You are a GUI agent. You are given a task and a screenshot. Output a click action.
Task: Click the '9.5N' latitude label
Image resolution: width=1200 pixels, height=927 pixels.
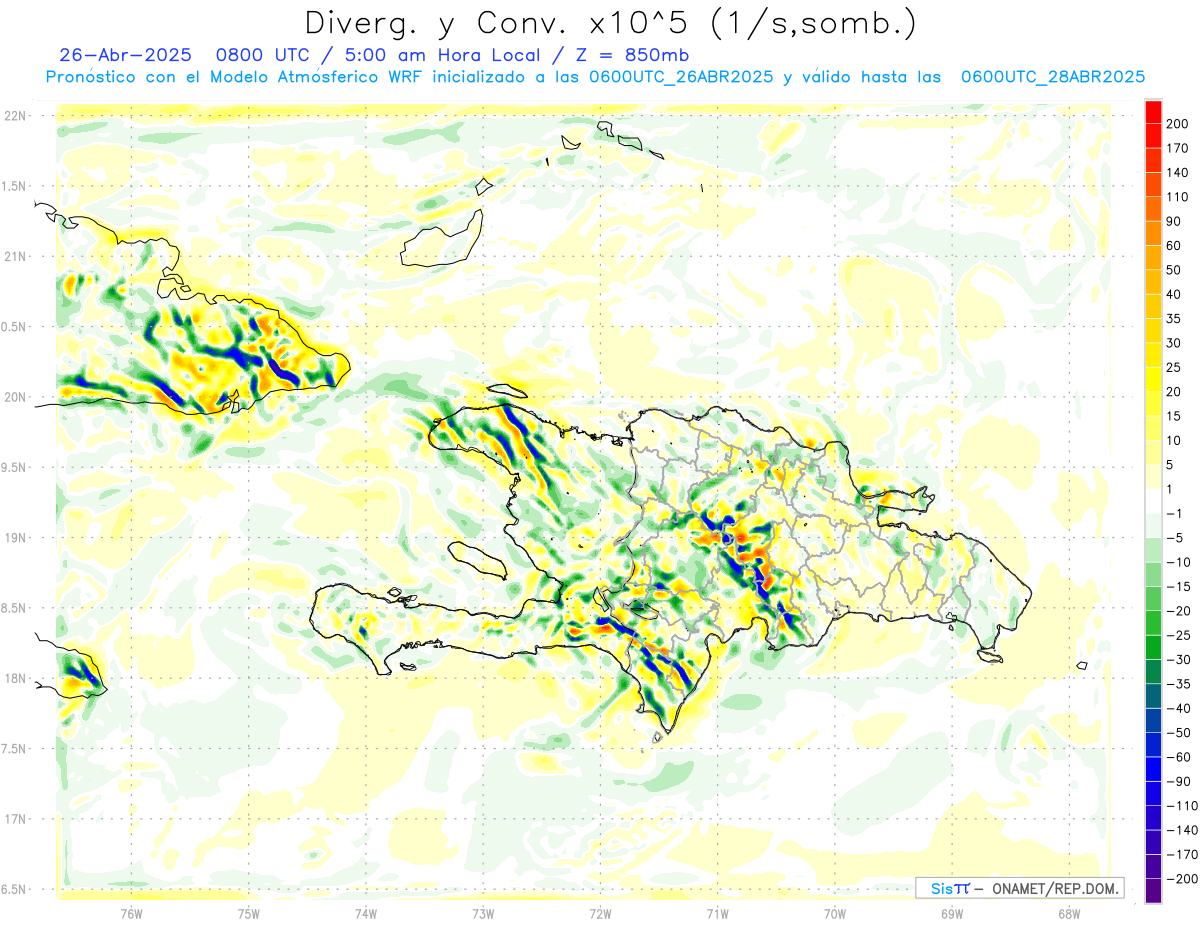[x=14, y=467]
